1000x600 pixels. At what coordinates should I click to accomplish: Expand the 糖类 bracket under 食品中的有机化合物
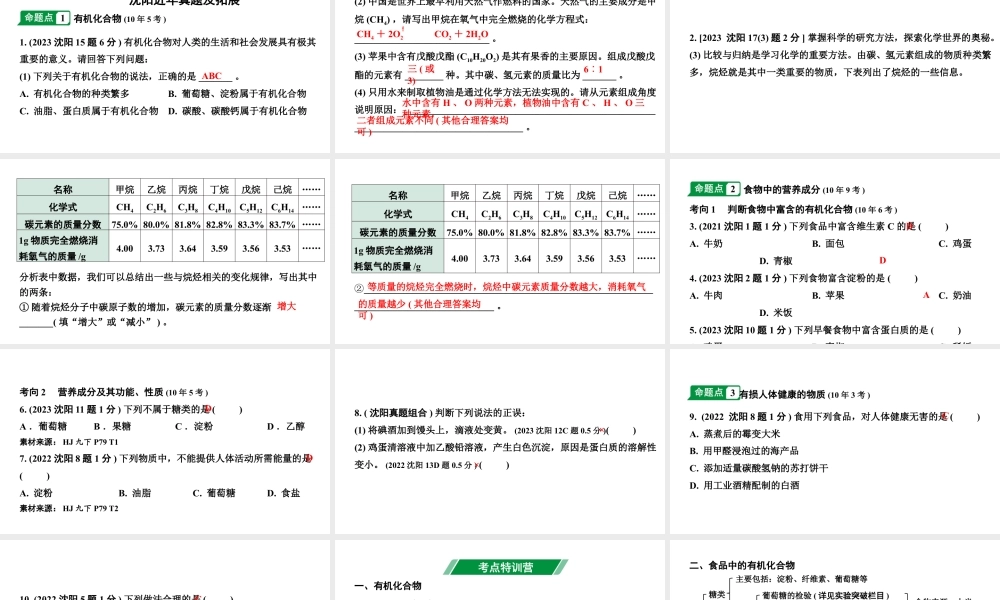(x=716, y=595)
